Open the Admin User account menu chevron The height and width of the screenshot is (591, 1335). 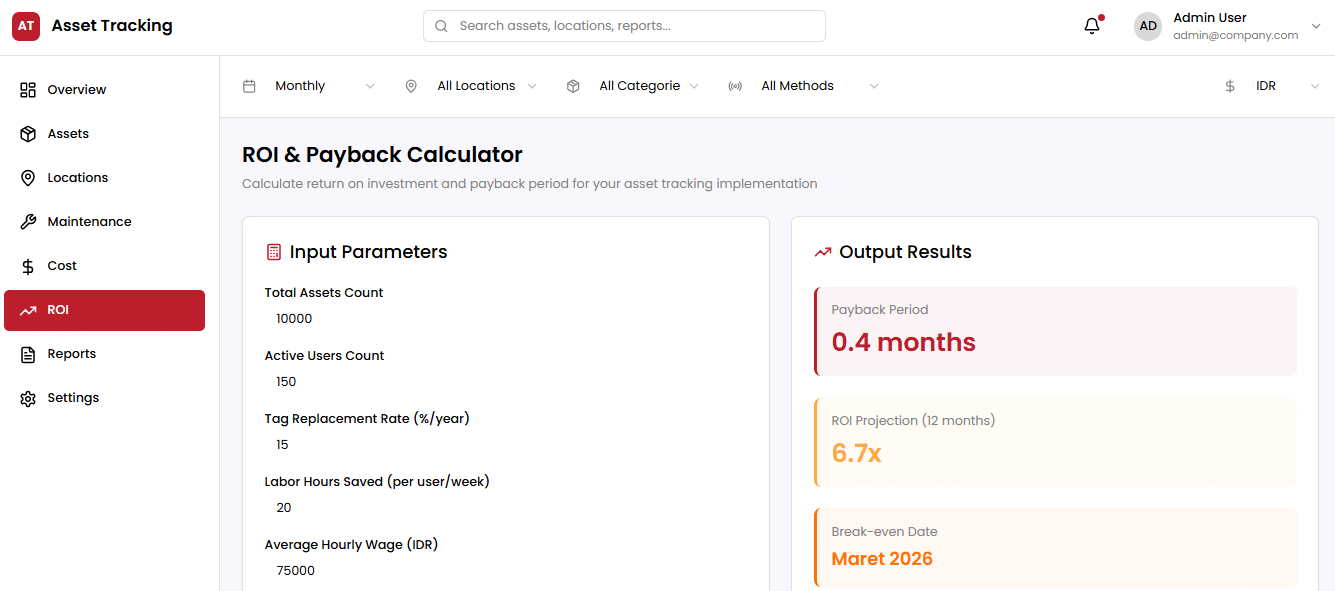tap(1315, 27)
